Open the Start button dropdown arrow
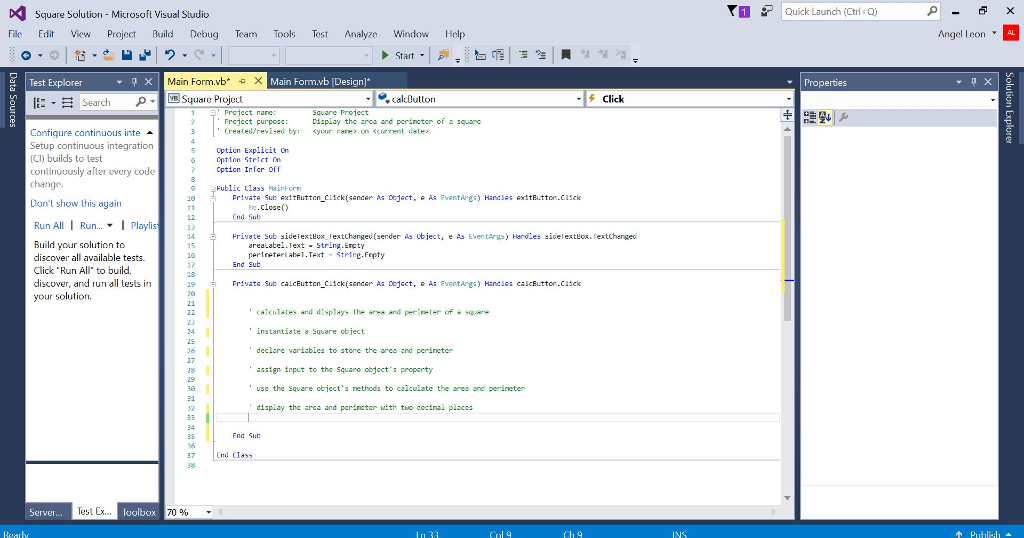Image resolution: width=1024 pixels, height=538 pixels. point(422,55)
